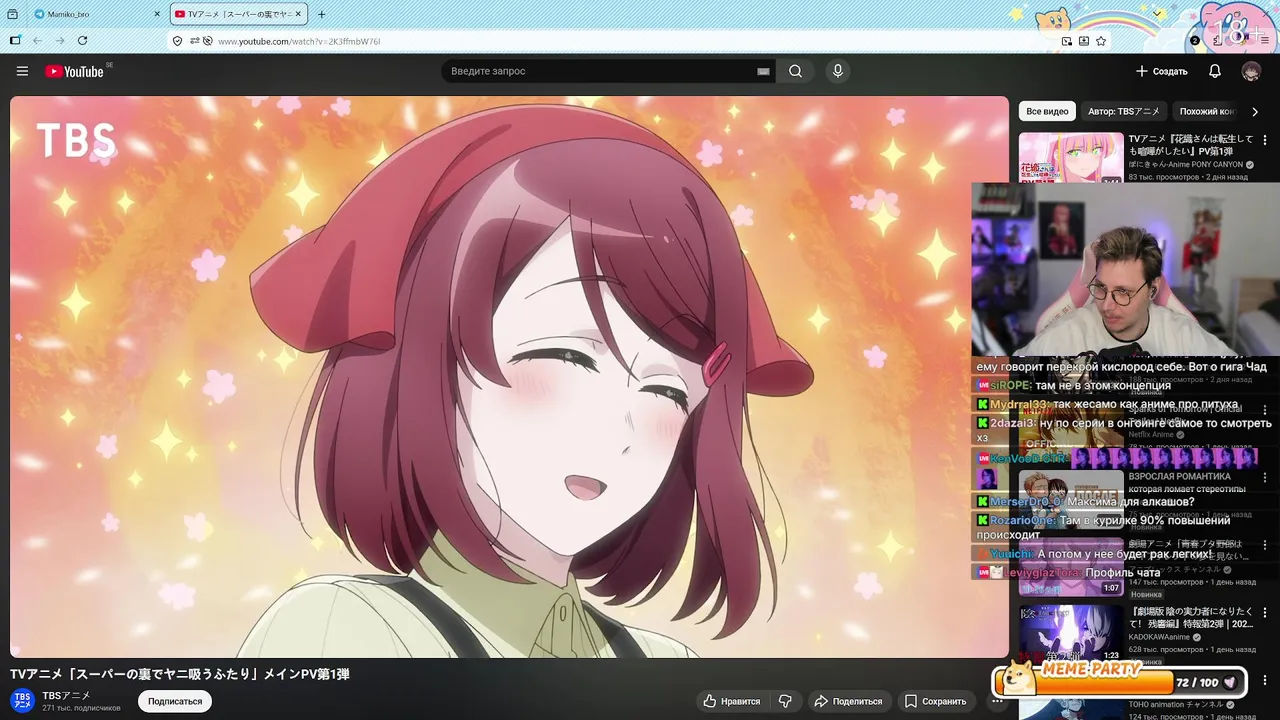Viewport: 1280px width, 720px height.
Task: Open the 劇場版 陰の実力者 video title
Action: pyautogui.click(x=1191, y=617)
